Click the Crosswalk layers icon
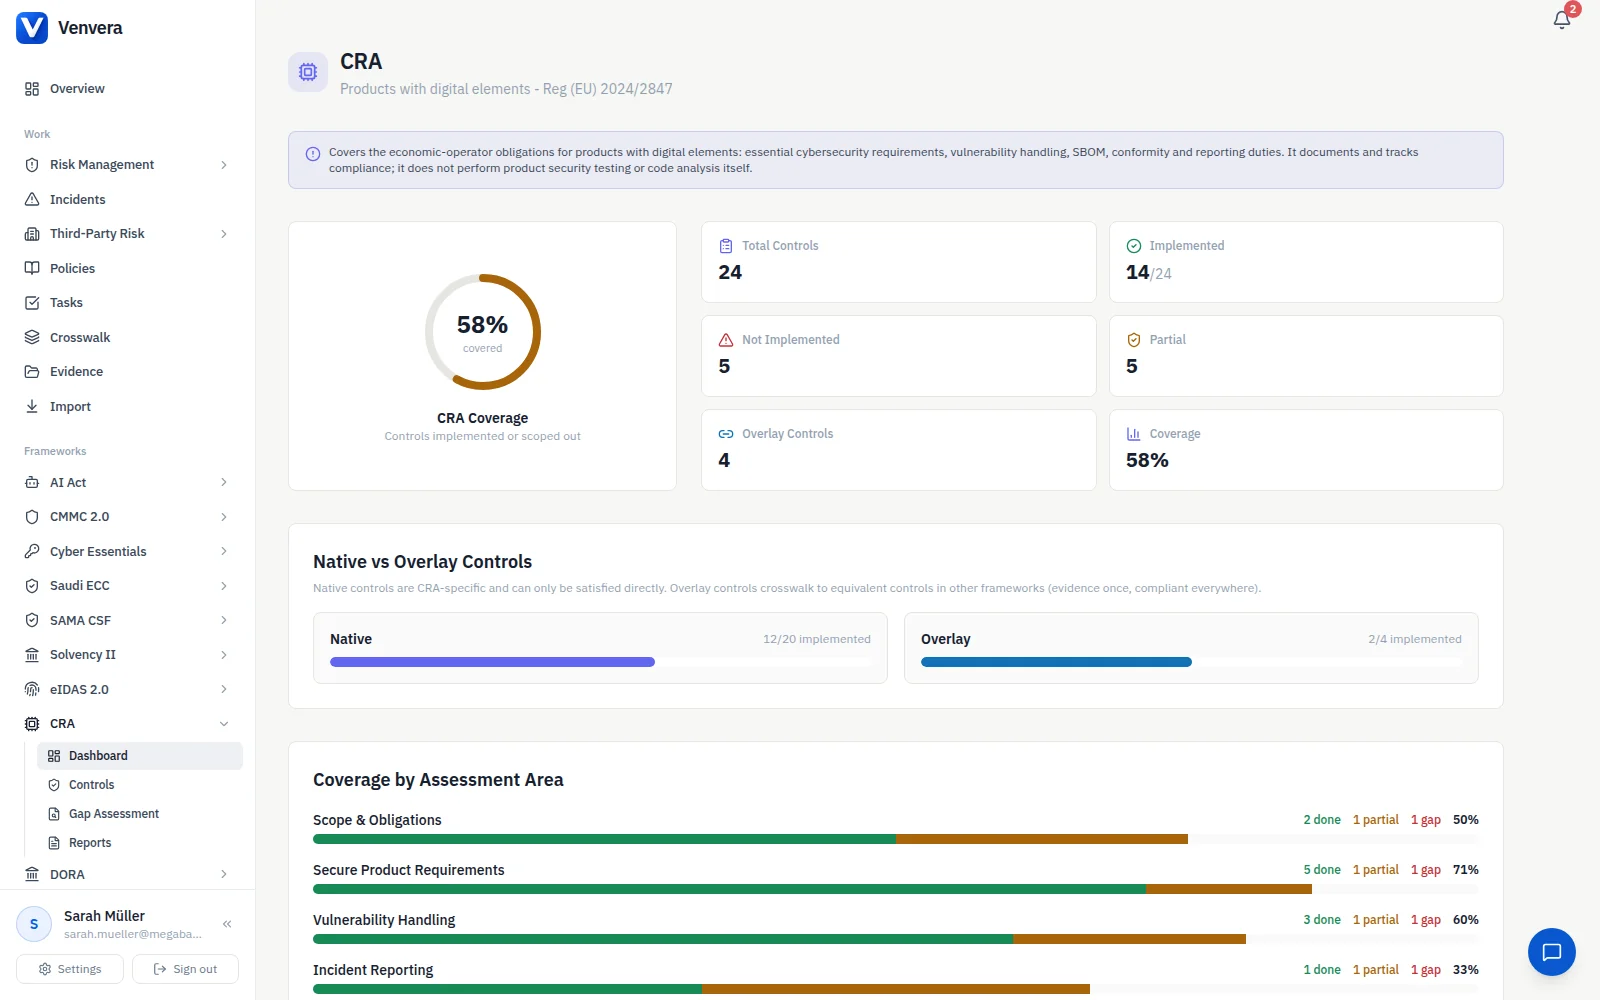 coord(32,338)
